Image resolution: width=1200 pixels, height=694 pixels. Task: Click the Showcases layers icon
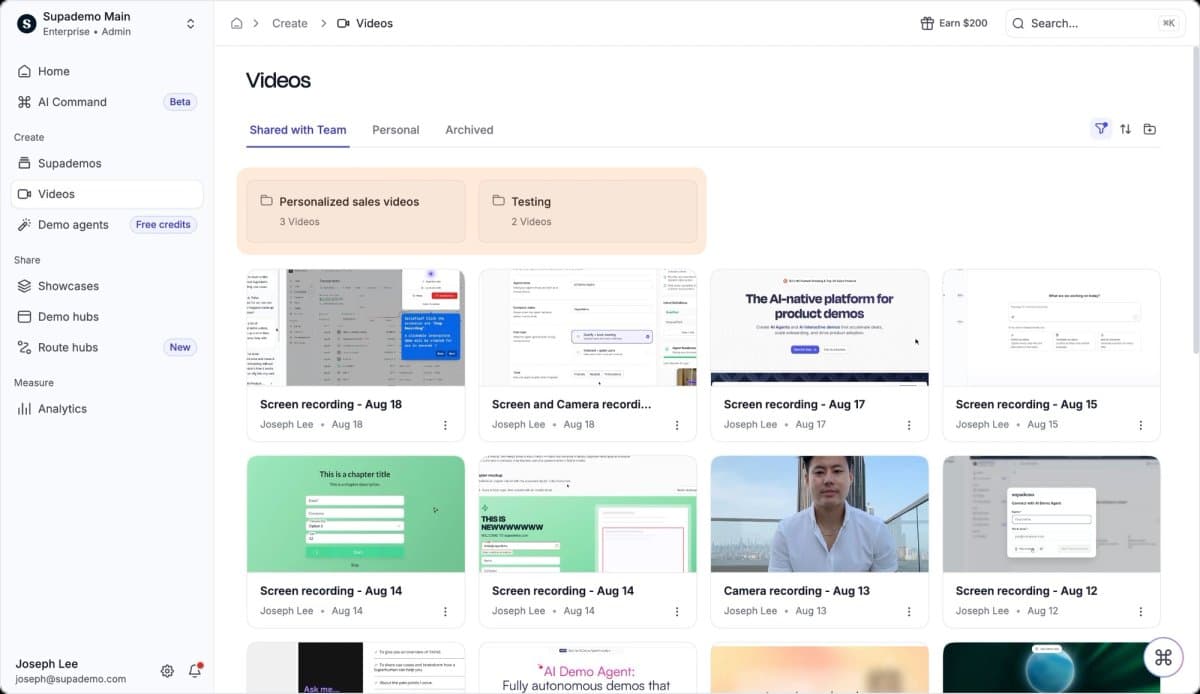[25, 286]
